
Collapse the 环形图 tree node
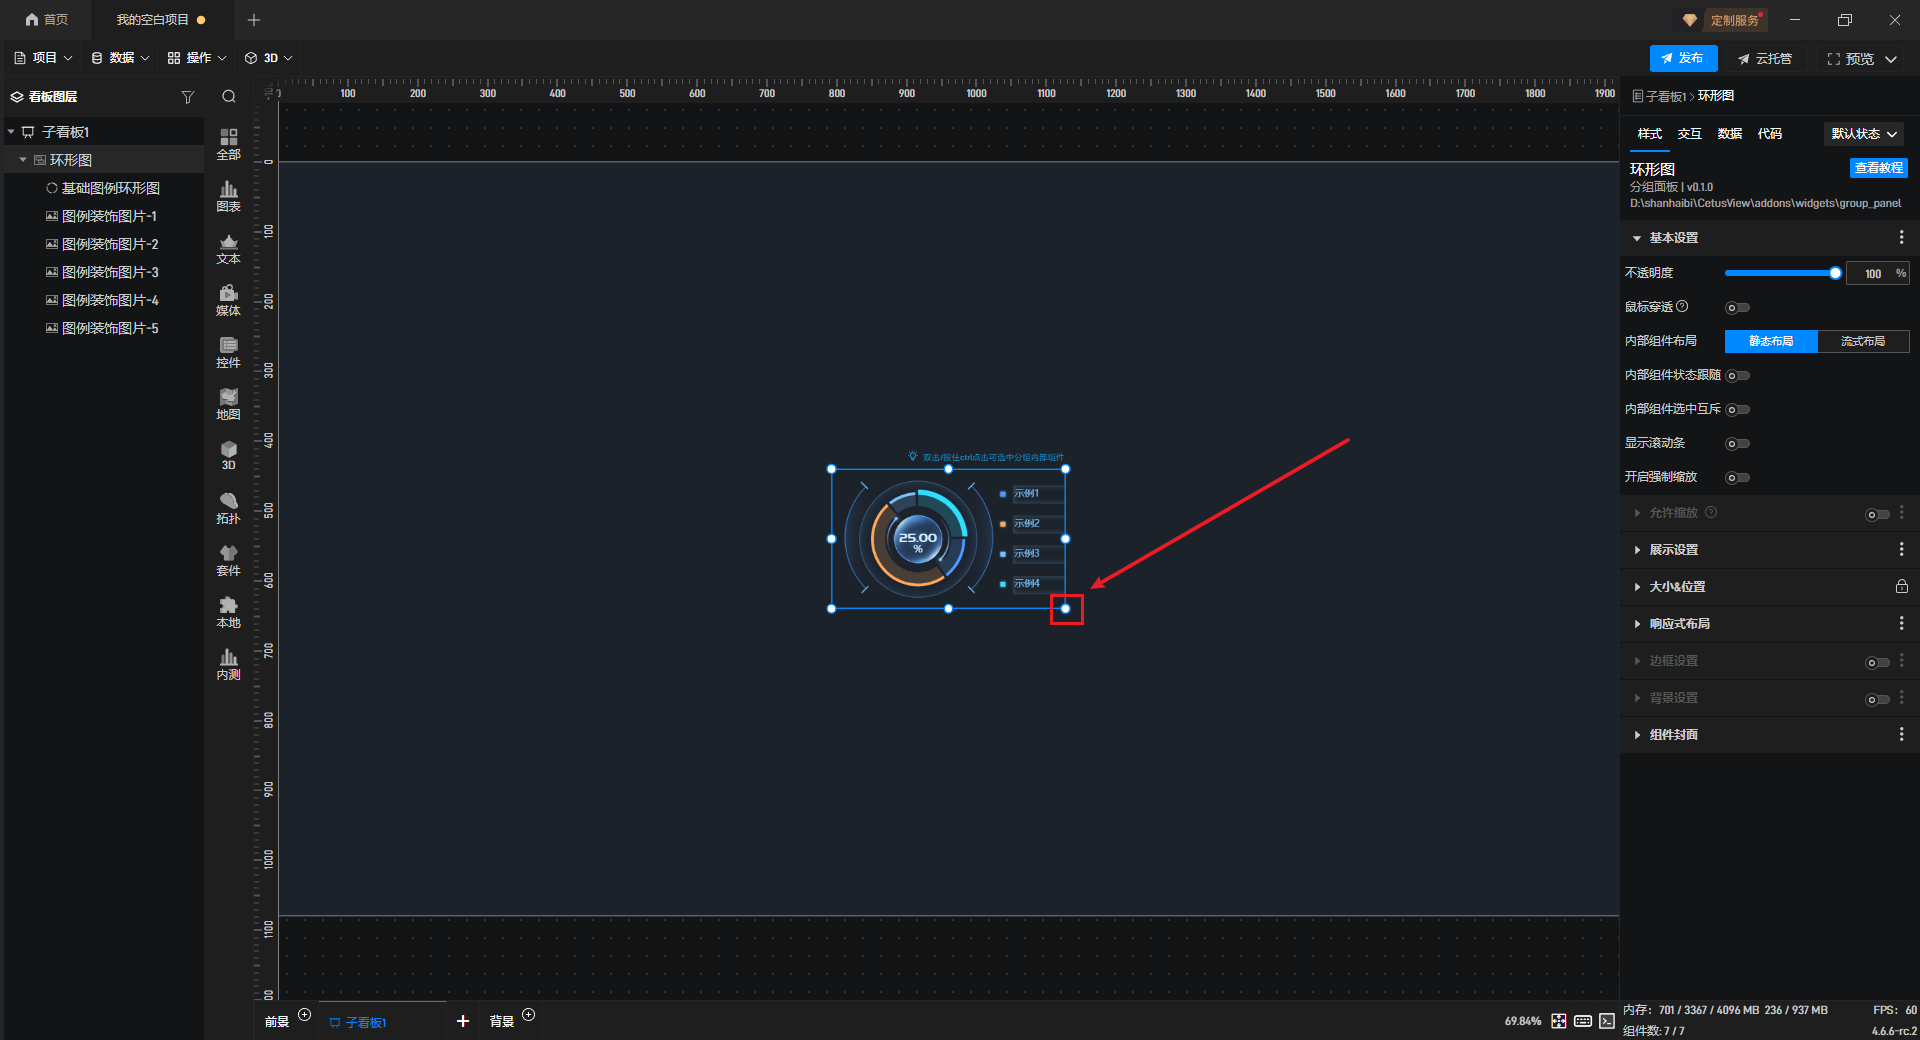click(23, 160)
